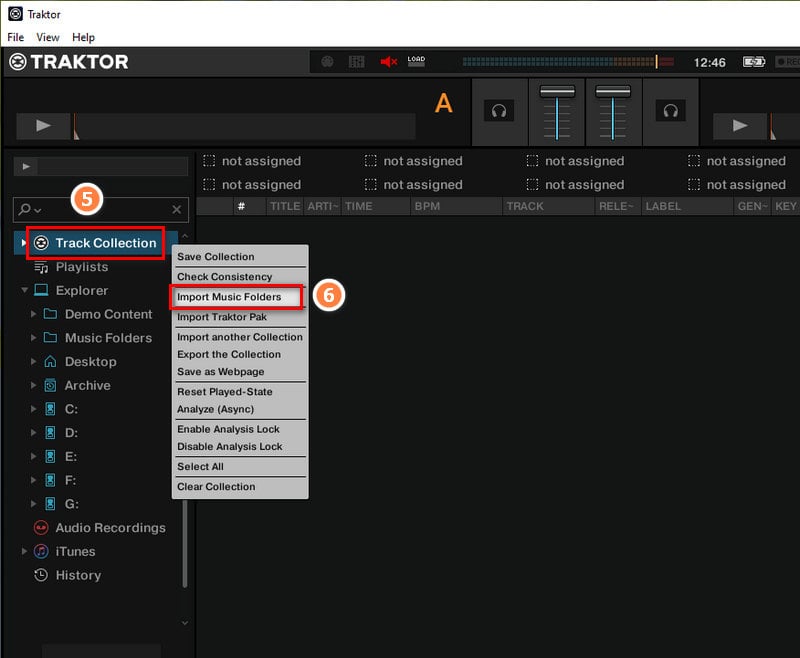Click the battery indicator icon

(754, 62)
